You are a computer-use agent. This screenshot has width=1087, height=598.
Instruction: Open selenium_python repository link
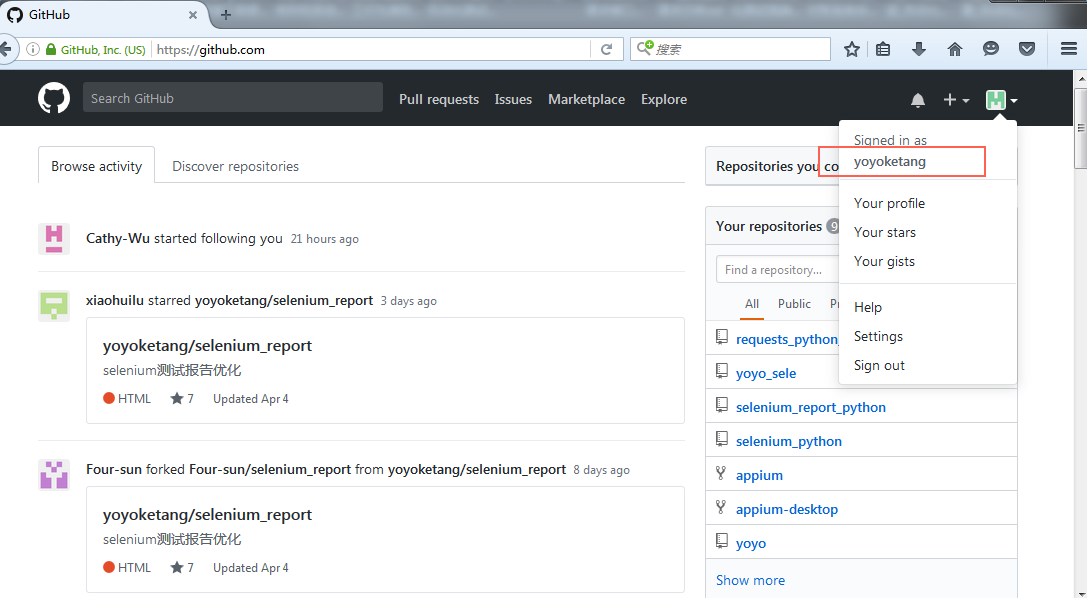[x=788, y=441]
